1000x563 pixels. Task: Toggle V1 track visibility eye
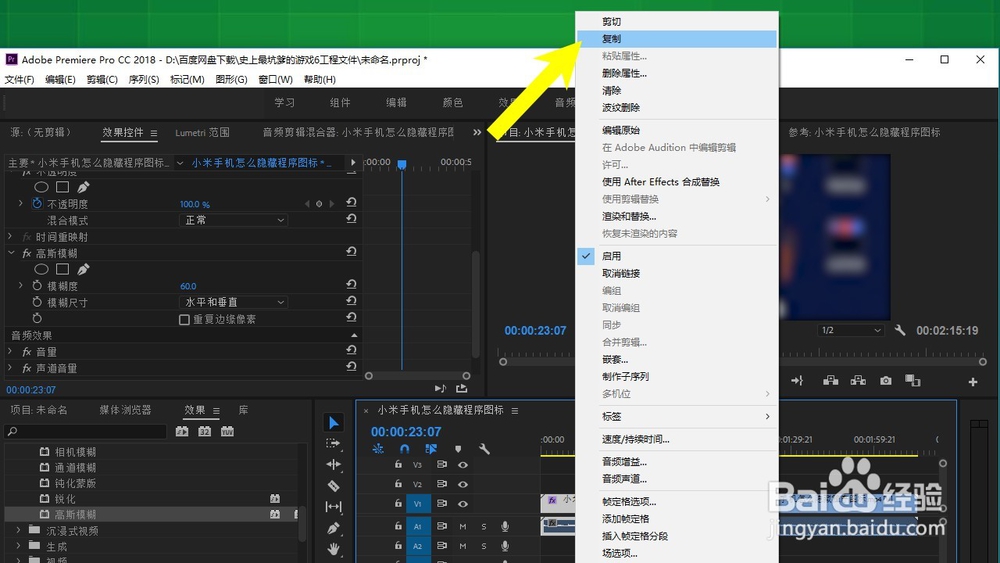click(x=463, y=504)
